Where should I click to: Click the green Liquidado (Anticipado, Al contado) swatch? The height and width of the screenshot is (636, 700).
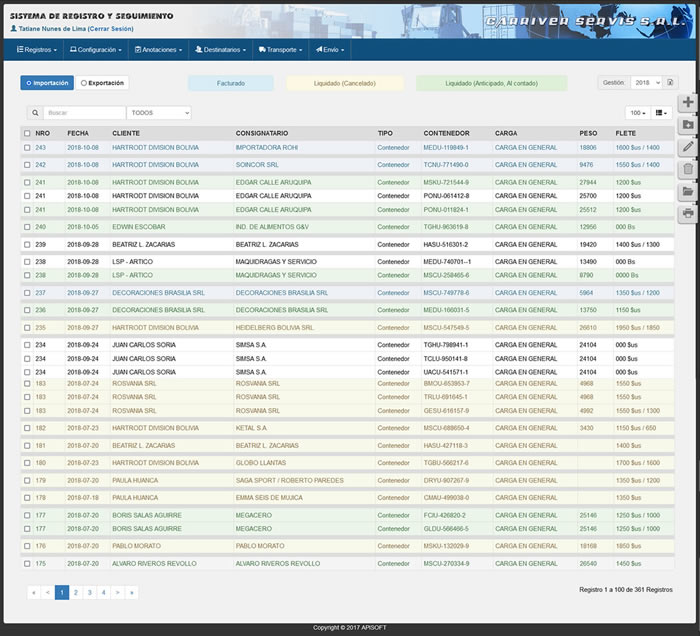pyautogui.click(x=492, y=83)
